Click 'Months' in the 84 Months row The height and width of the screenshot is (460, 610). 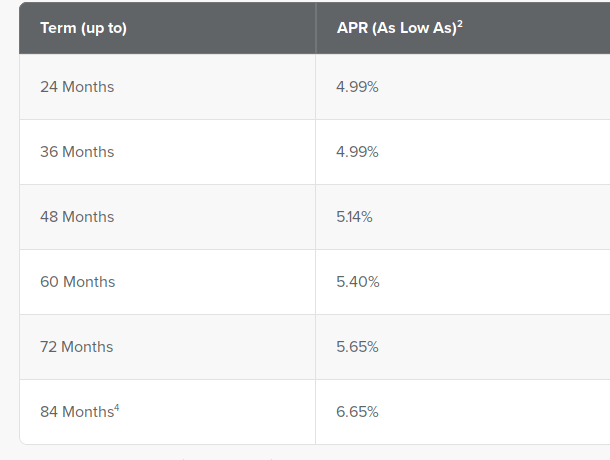point(88,412)
